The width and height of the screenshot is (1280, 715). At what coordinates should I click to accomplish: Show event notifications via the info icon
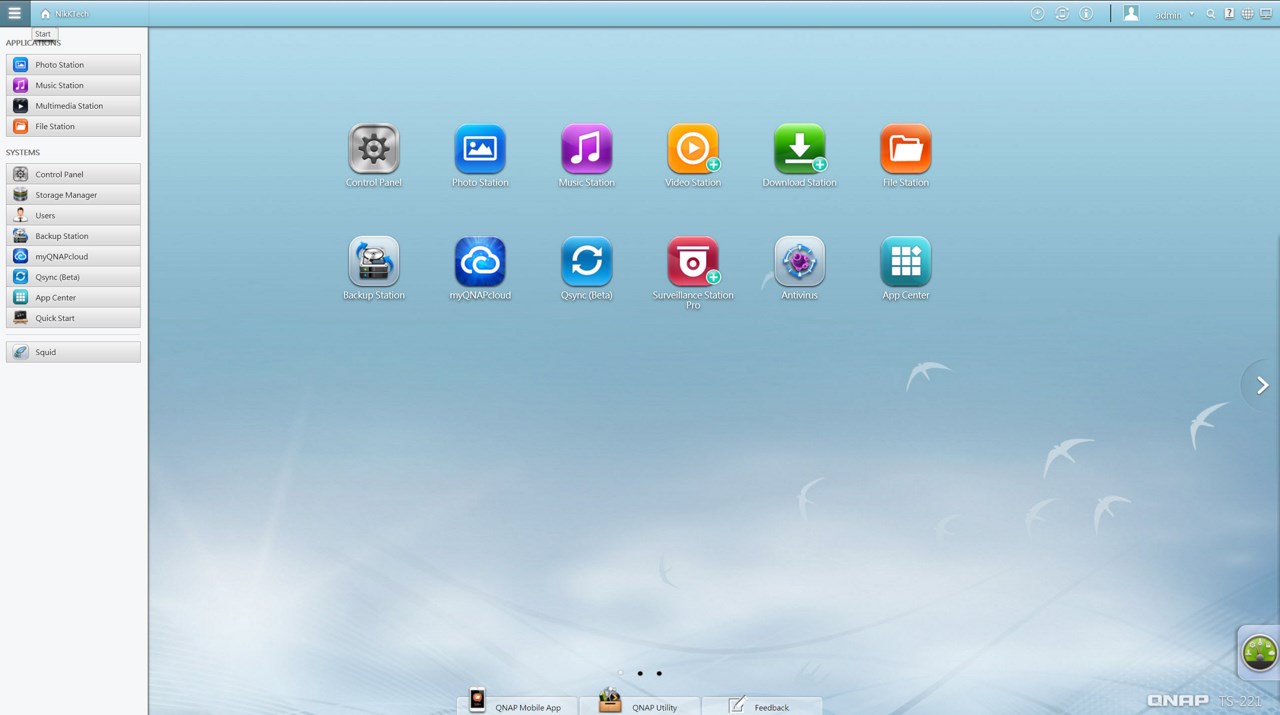tap(1086, 14)
